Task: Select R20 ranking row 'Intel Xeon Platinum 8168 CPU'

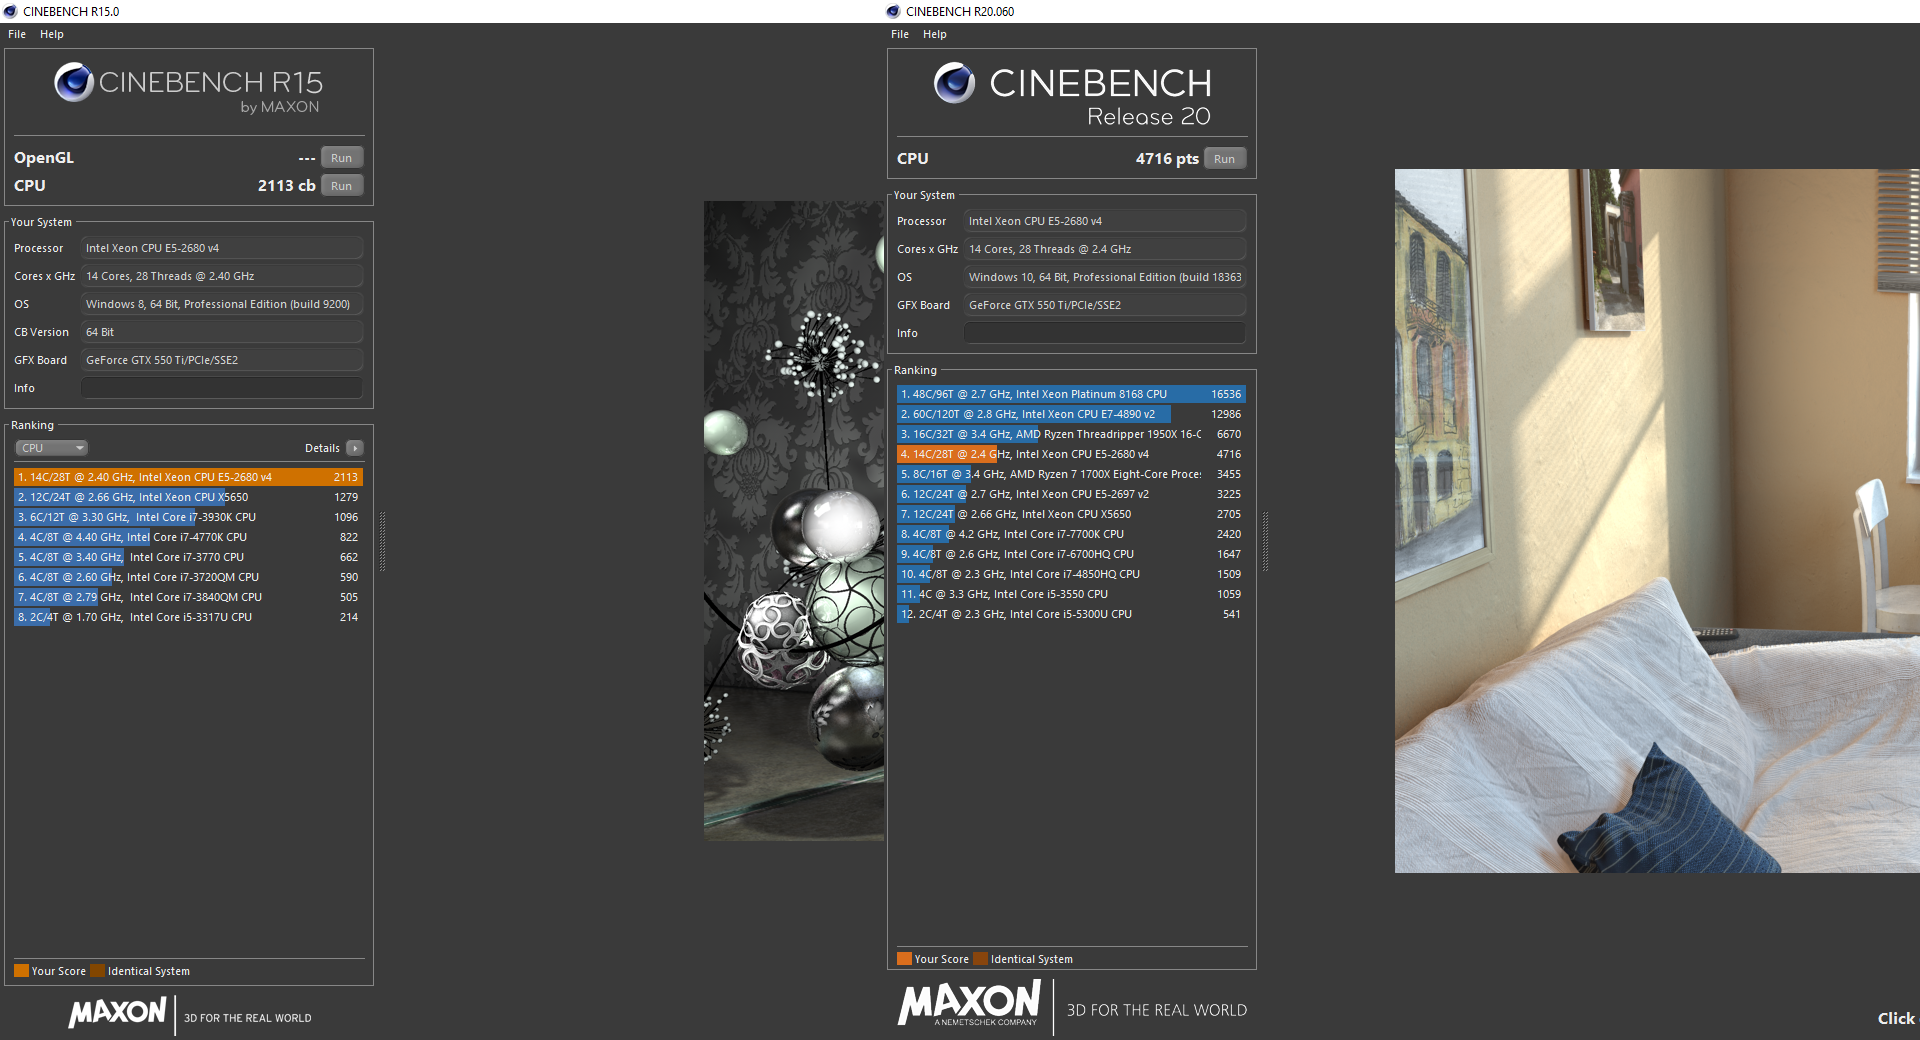Action: 1071,394
